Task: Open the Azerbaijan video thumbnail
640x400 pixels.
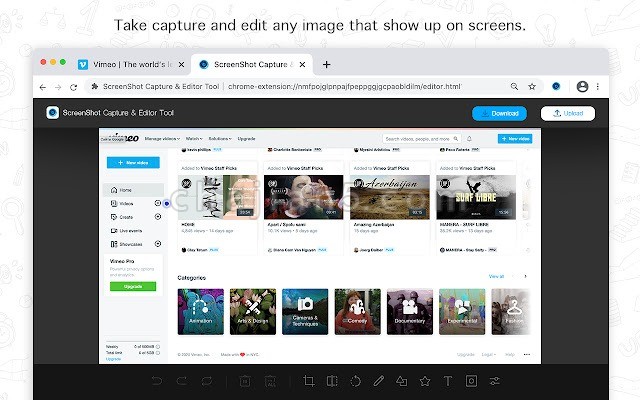Action: [x=390, y=197]
